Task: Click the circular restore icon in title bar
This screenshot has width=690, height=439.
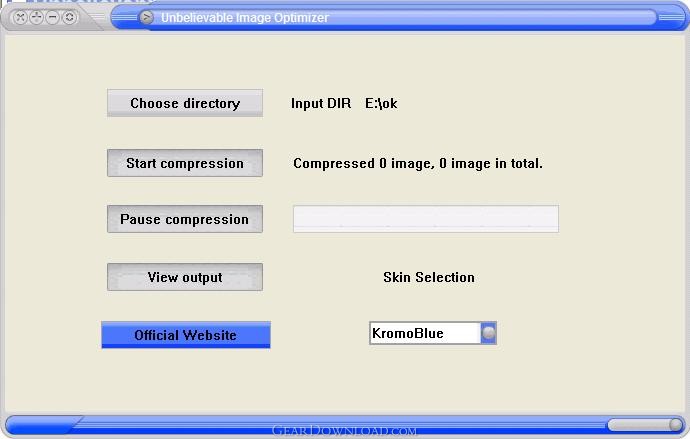Action: pos(69,18)
